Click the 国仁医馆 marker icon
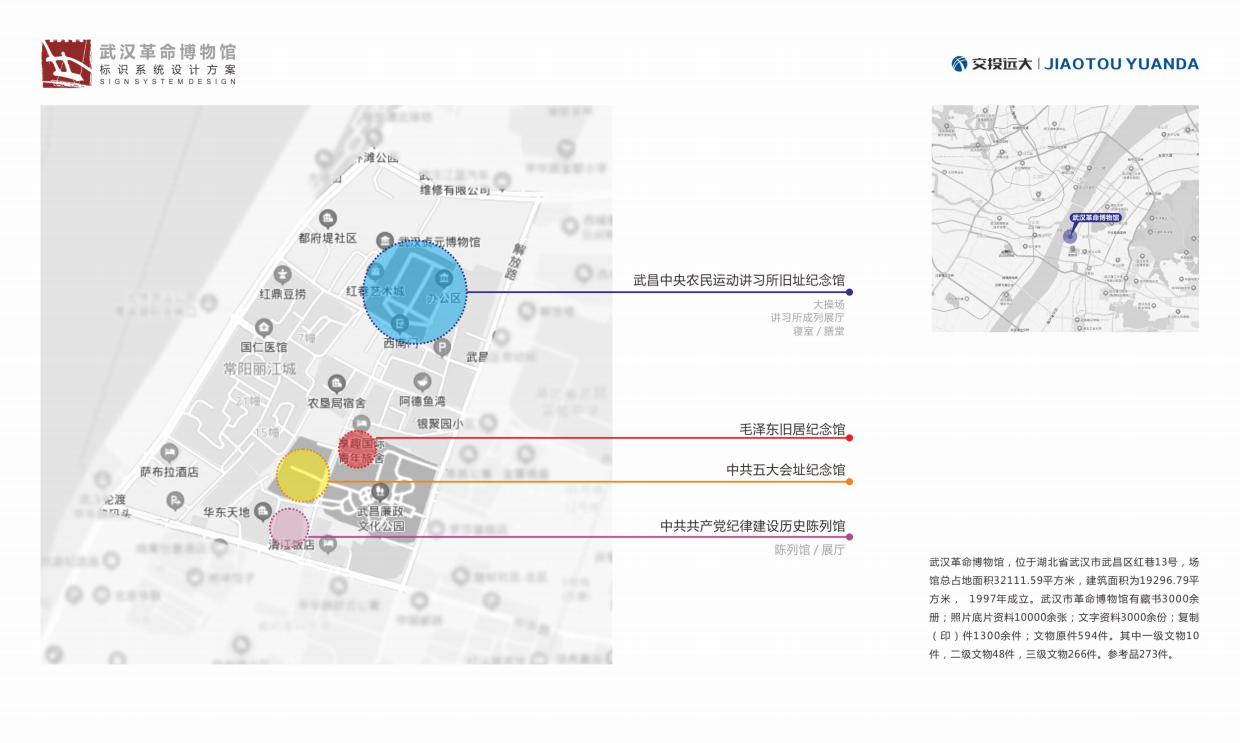 [263, 328]
